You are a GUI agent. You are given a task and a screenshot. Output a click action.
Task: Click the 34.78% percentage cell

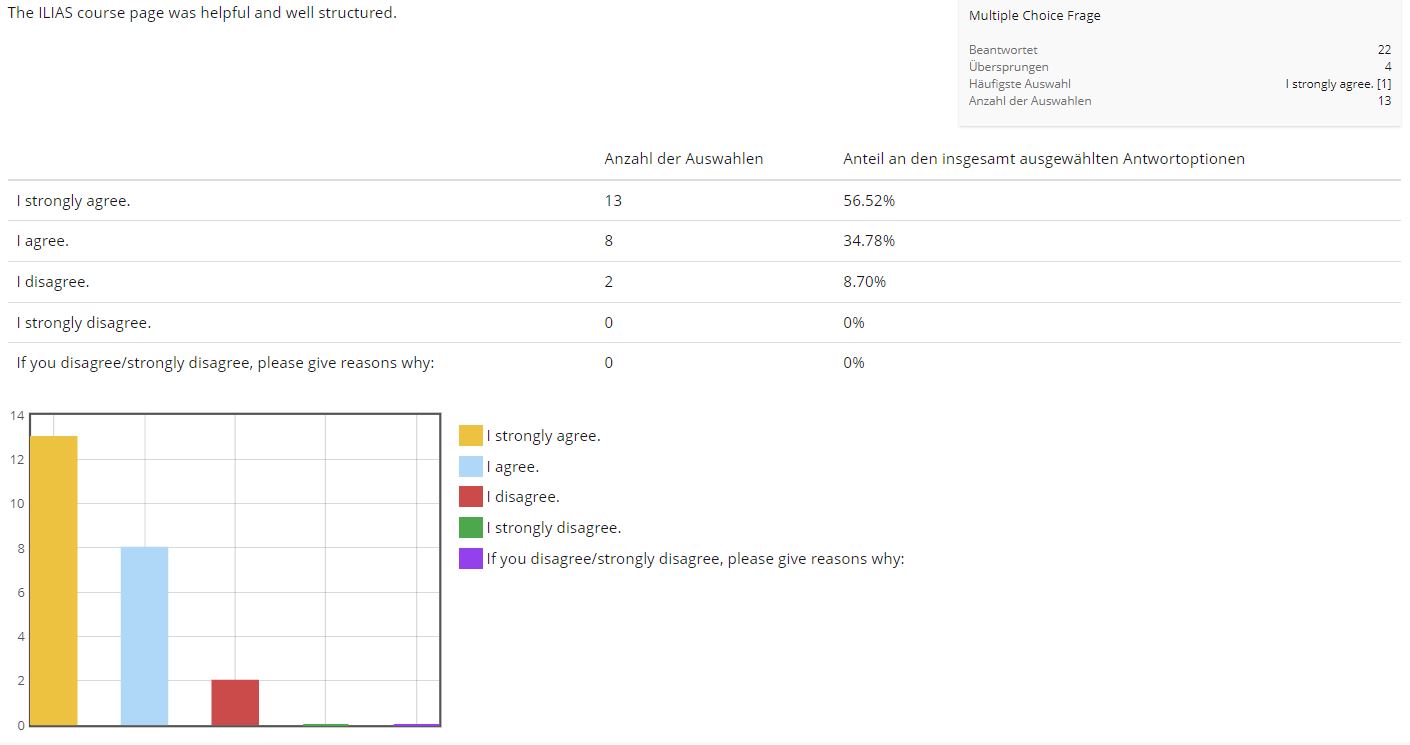868,241
